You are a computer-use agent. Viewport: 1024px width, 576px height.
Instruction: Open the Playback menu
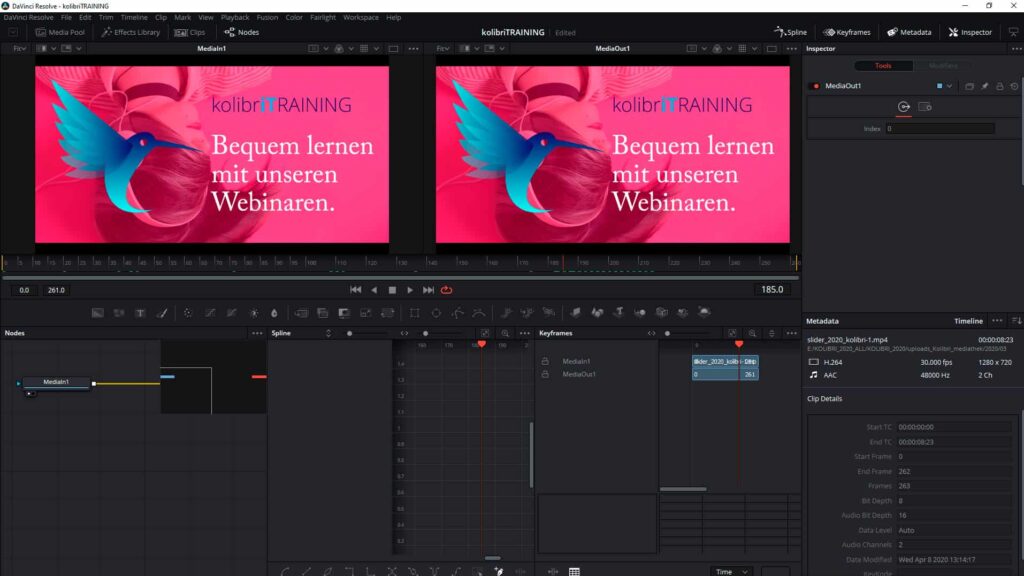[x=234, y=17]
